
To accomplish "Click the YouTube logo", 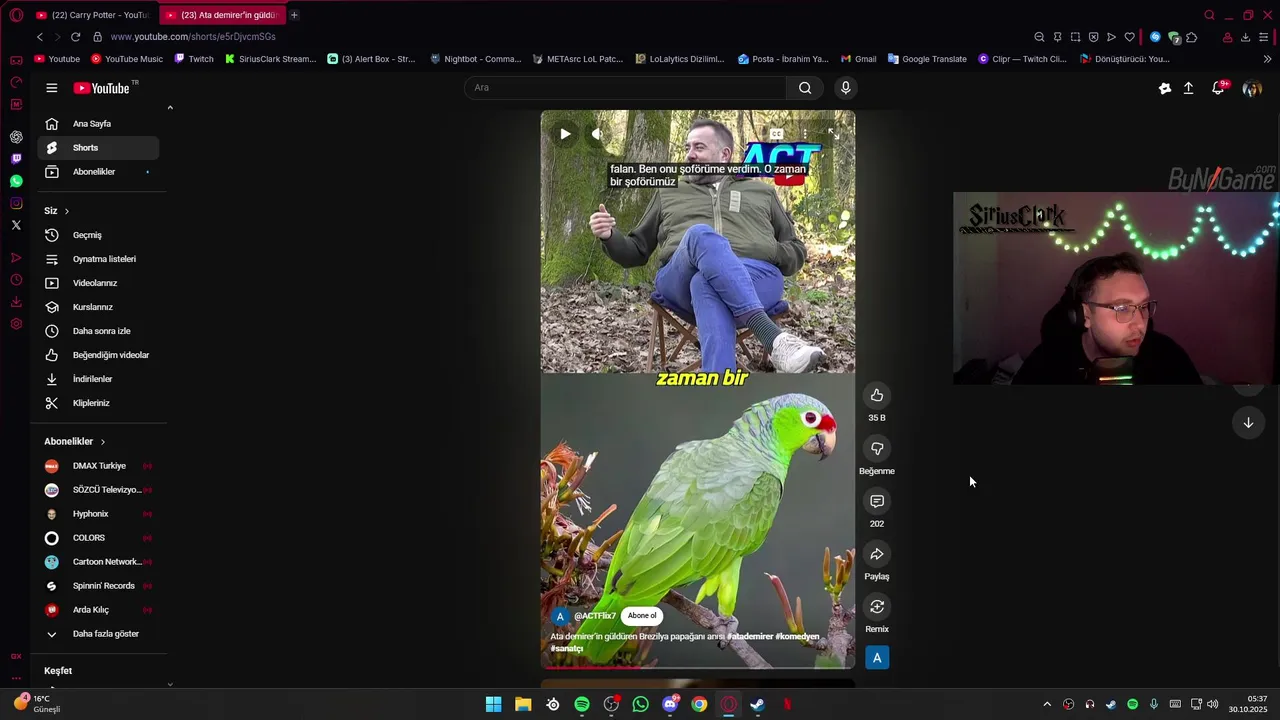I will (x=102, y=88).
